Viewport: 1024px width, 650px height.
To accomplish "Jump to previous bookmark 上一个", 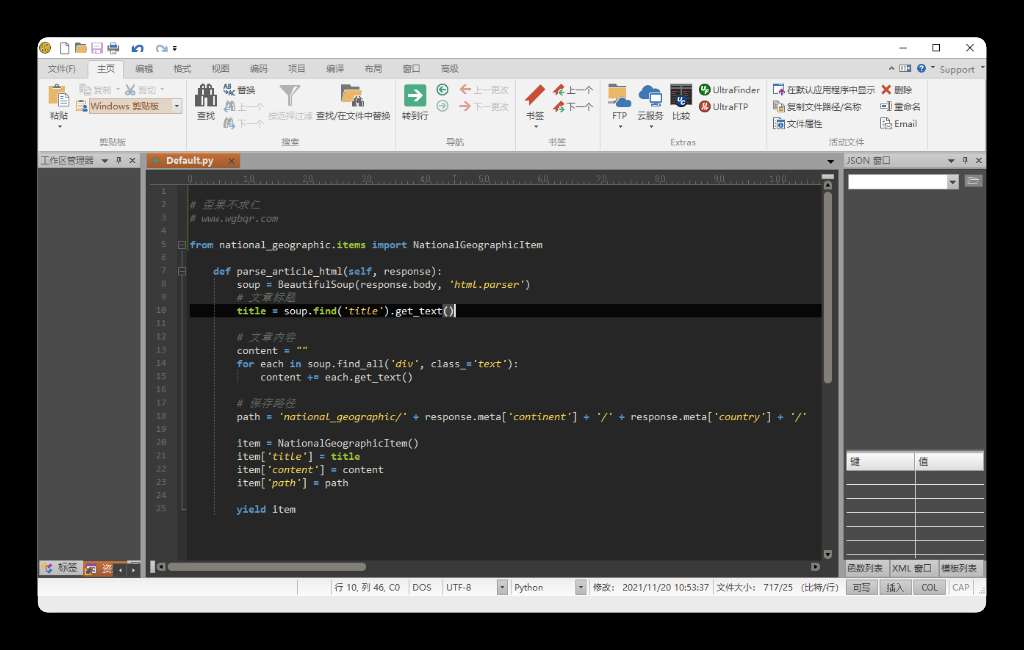I will coord(573,89).
